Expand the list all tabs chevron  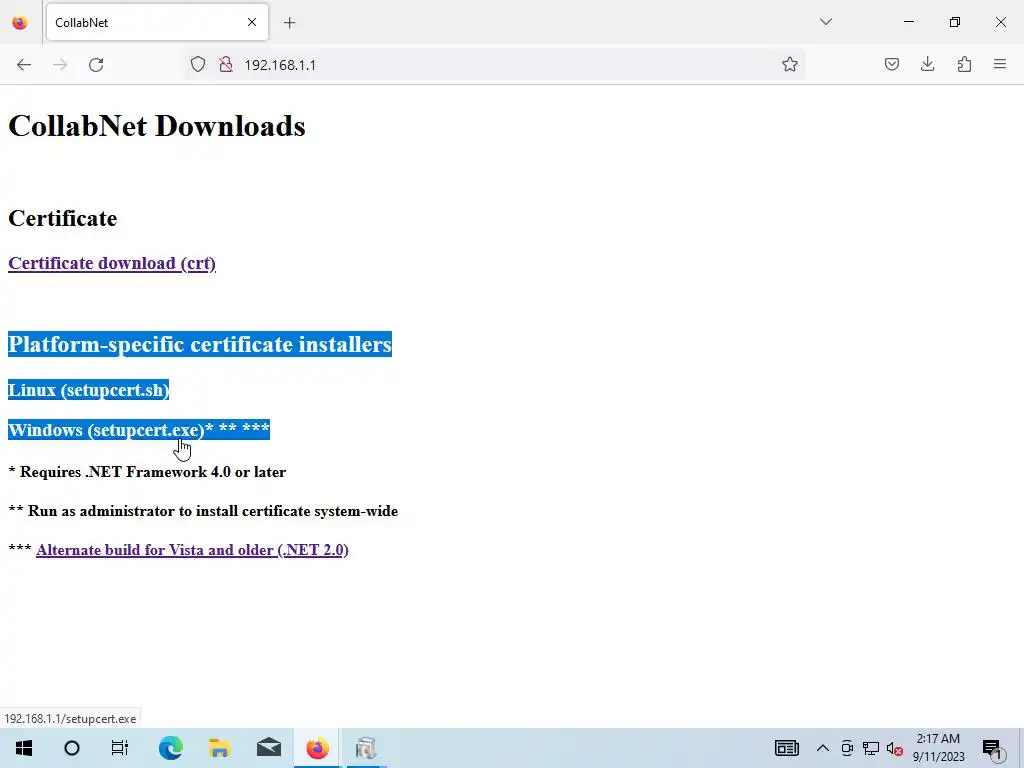825,22
